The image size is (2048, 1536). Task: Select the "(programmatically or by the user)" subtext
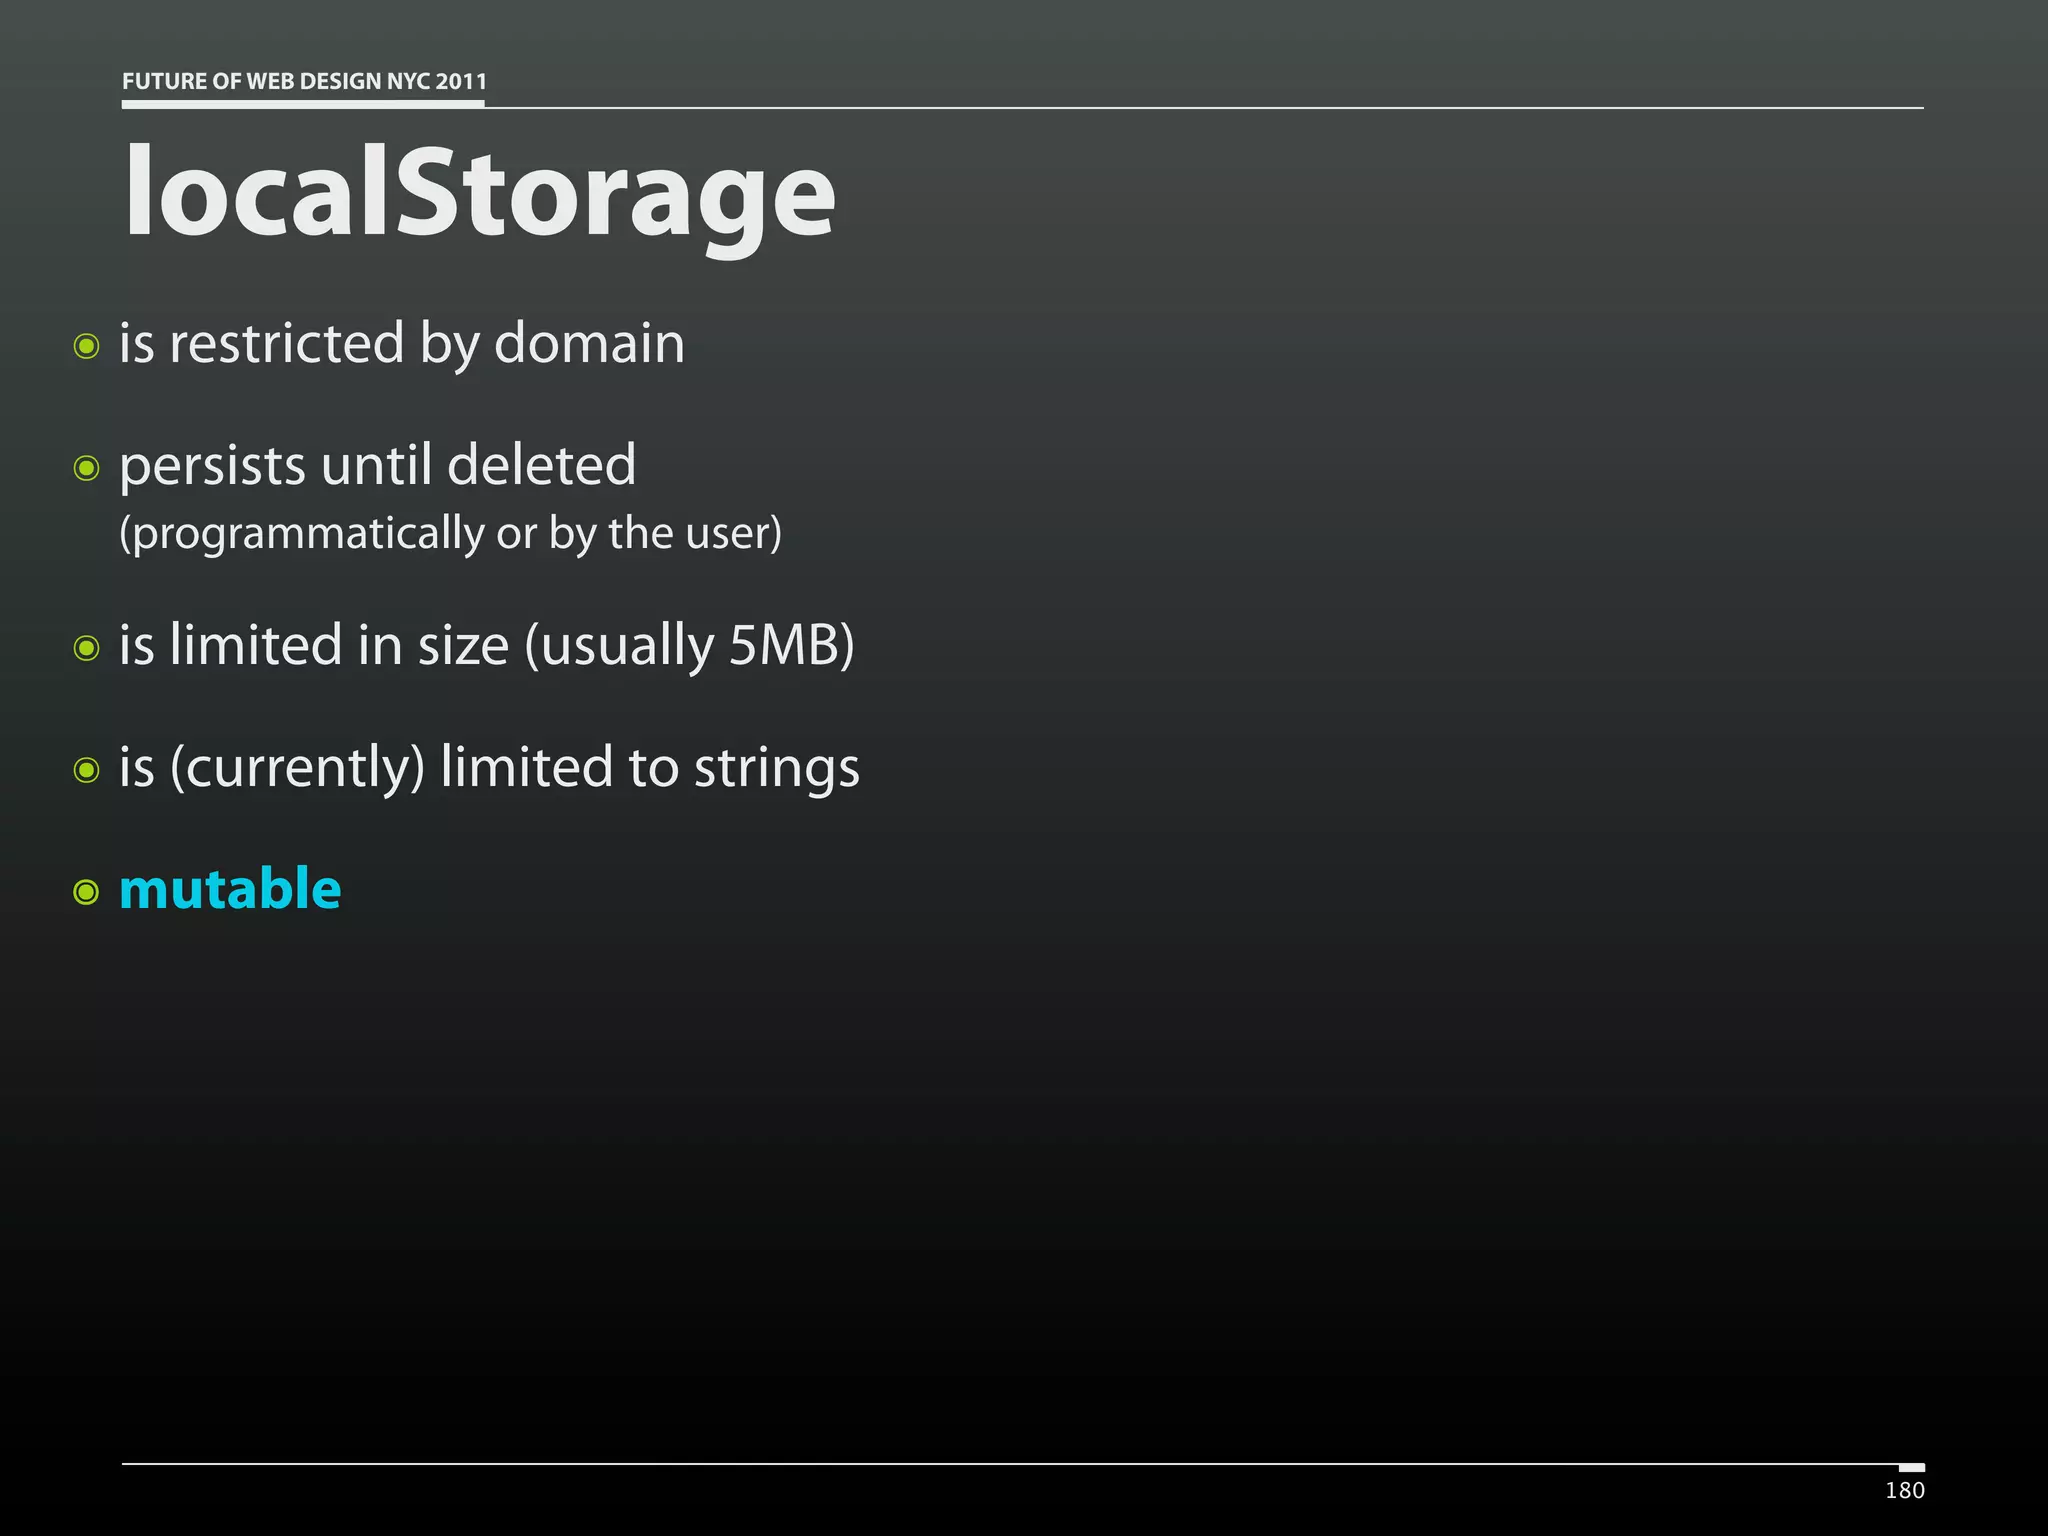(450, 533)
